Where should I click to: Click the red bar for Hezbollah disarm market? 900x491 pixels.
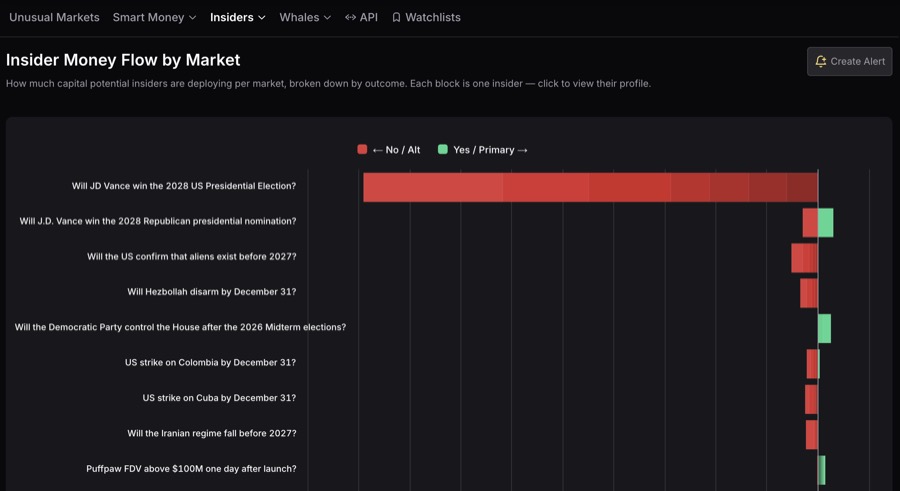(x=809, y=293)
